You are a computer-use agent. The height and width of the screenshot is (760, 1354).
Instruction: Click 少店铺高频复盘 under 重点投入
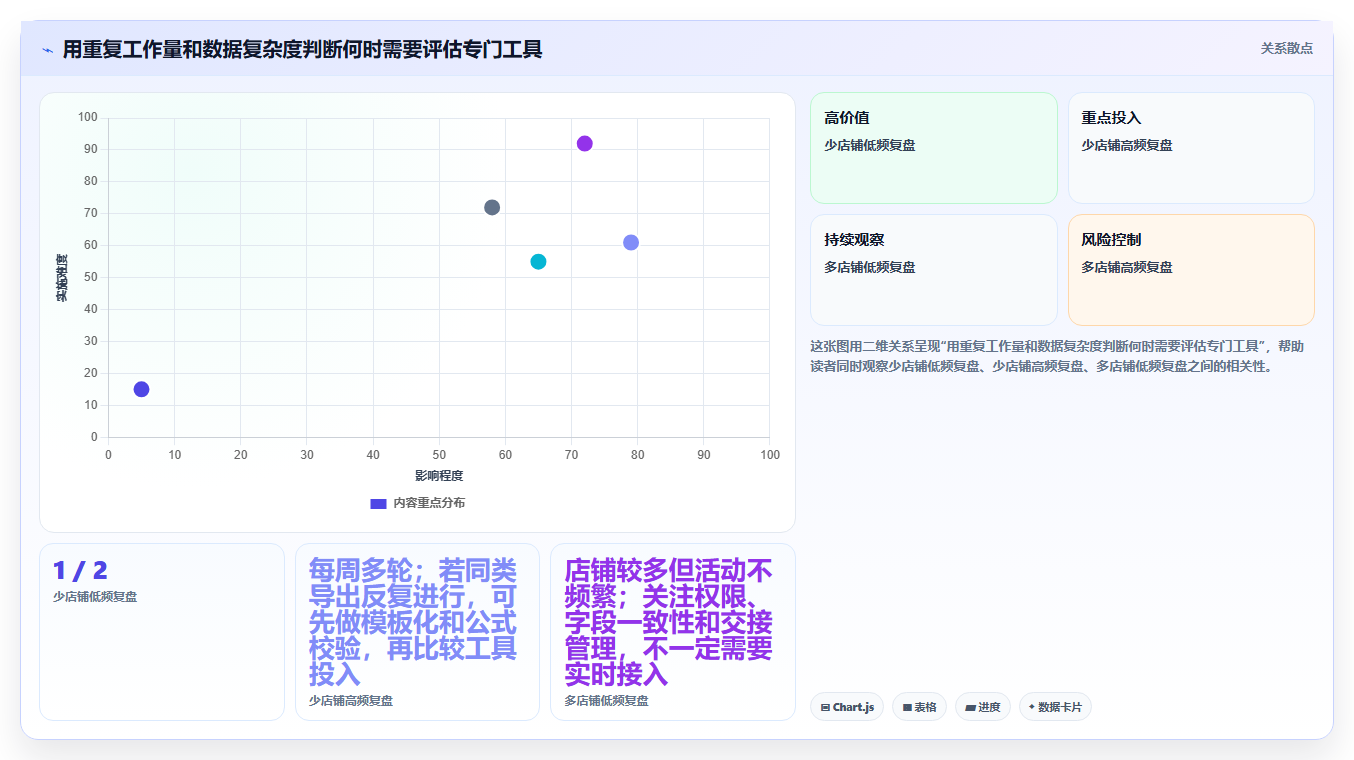coord(1127,145)
